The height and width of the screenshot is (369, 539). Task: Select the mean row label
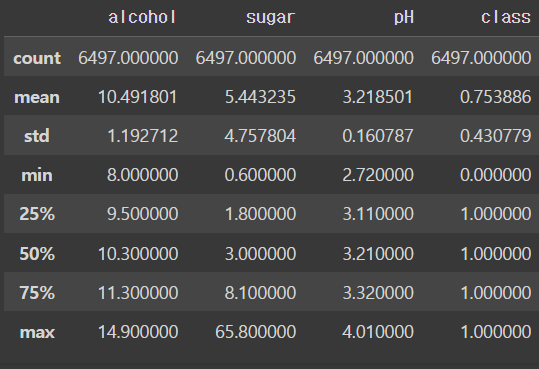37,97
